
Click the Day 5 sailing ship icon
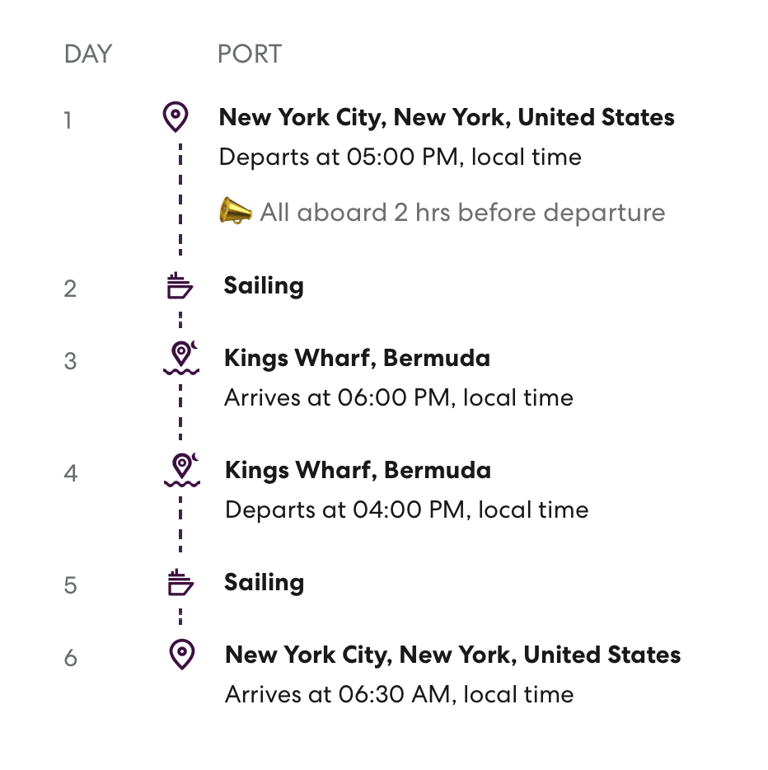[181, 582]
